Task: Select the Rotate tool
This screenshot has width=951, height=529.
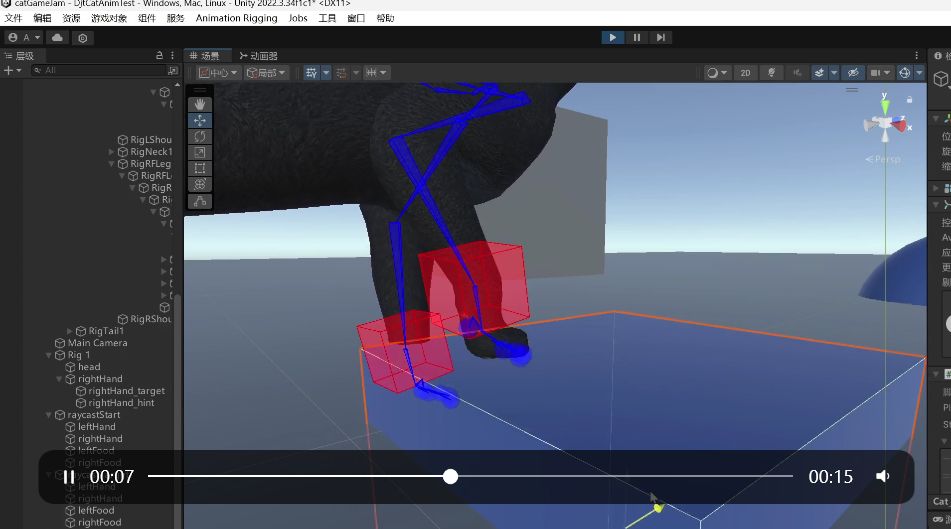Action: [x=200, y=136]
